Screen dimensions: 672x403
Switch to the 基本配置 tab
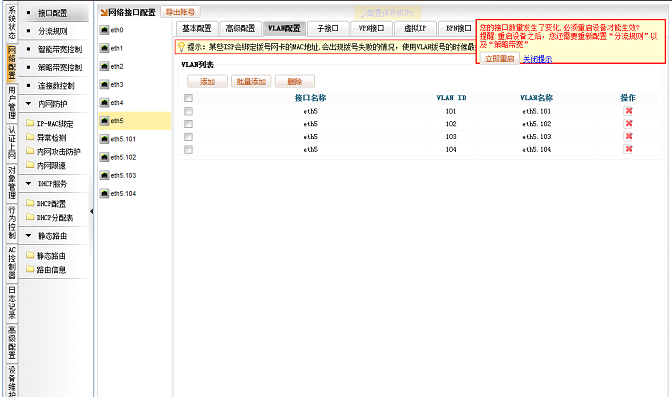[x=203, y=28]
